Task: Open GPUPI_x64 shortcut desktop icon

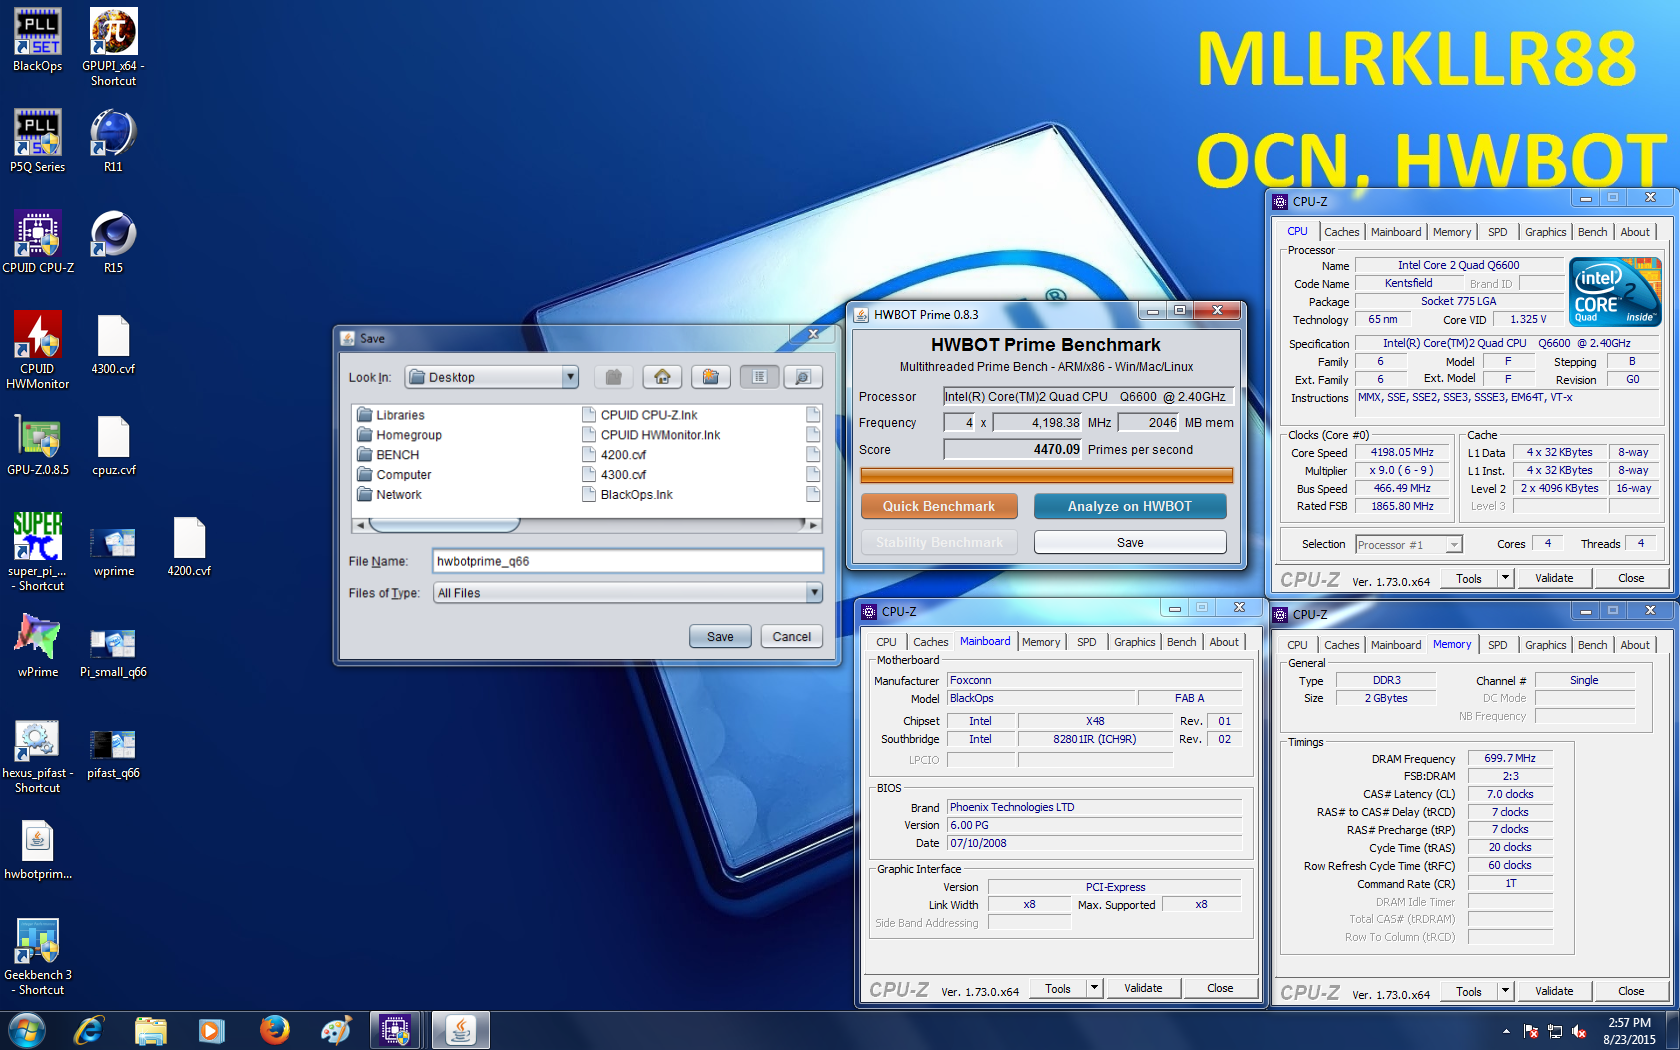Action: 113,47
